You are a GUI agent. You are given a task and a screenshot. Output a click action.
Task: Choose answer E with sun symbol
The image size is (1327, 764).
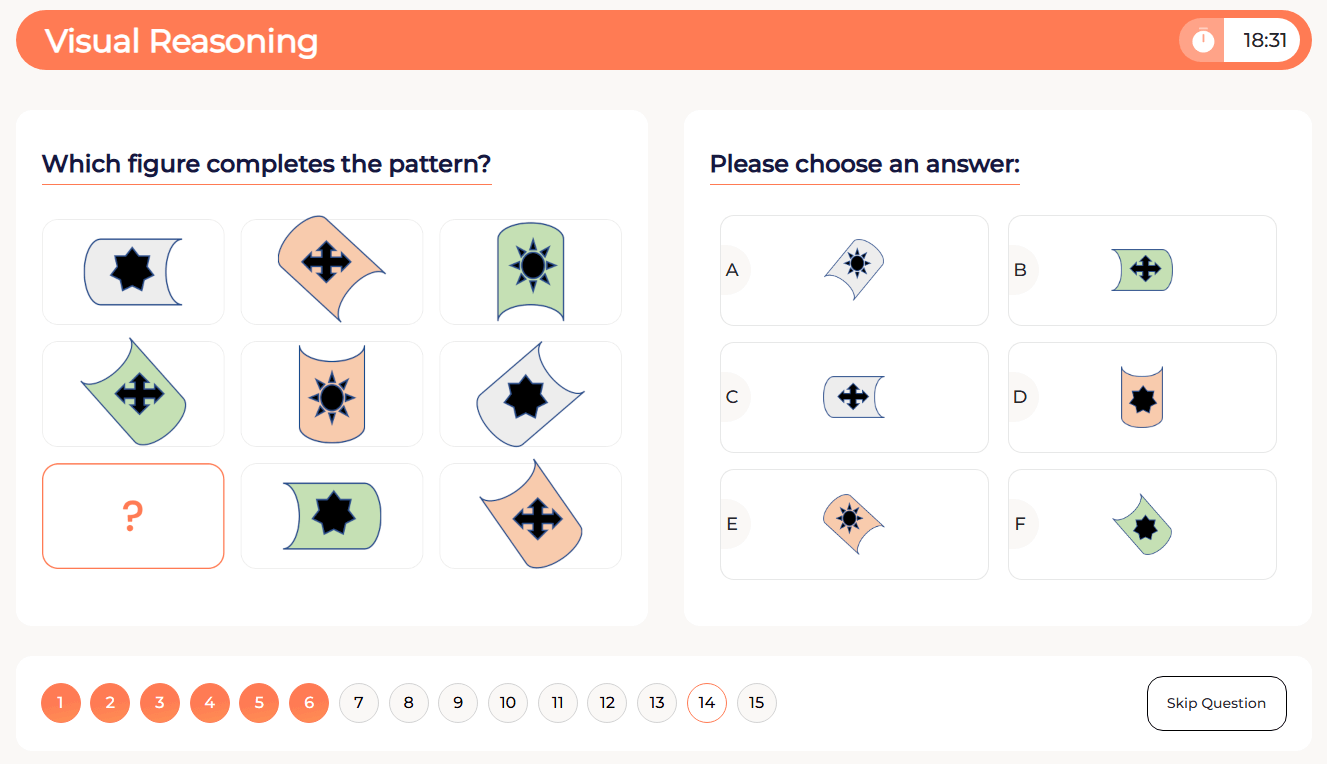[854, 524]
